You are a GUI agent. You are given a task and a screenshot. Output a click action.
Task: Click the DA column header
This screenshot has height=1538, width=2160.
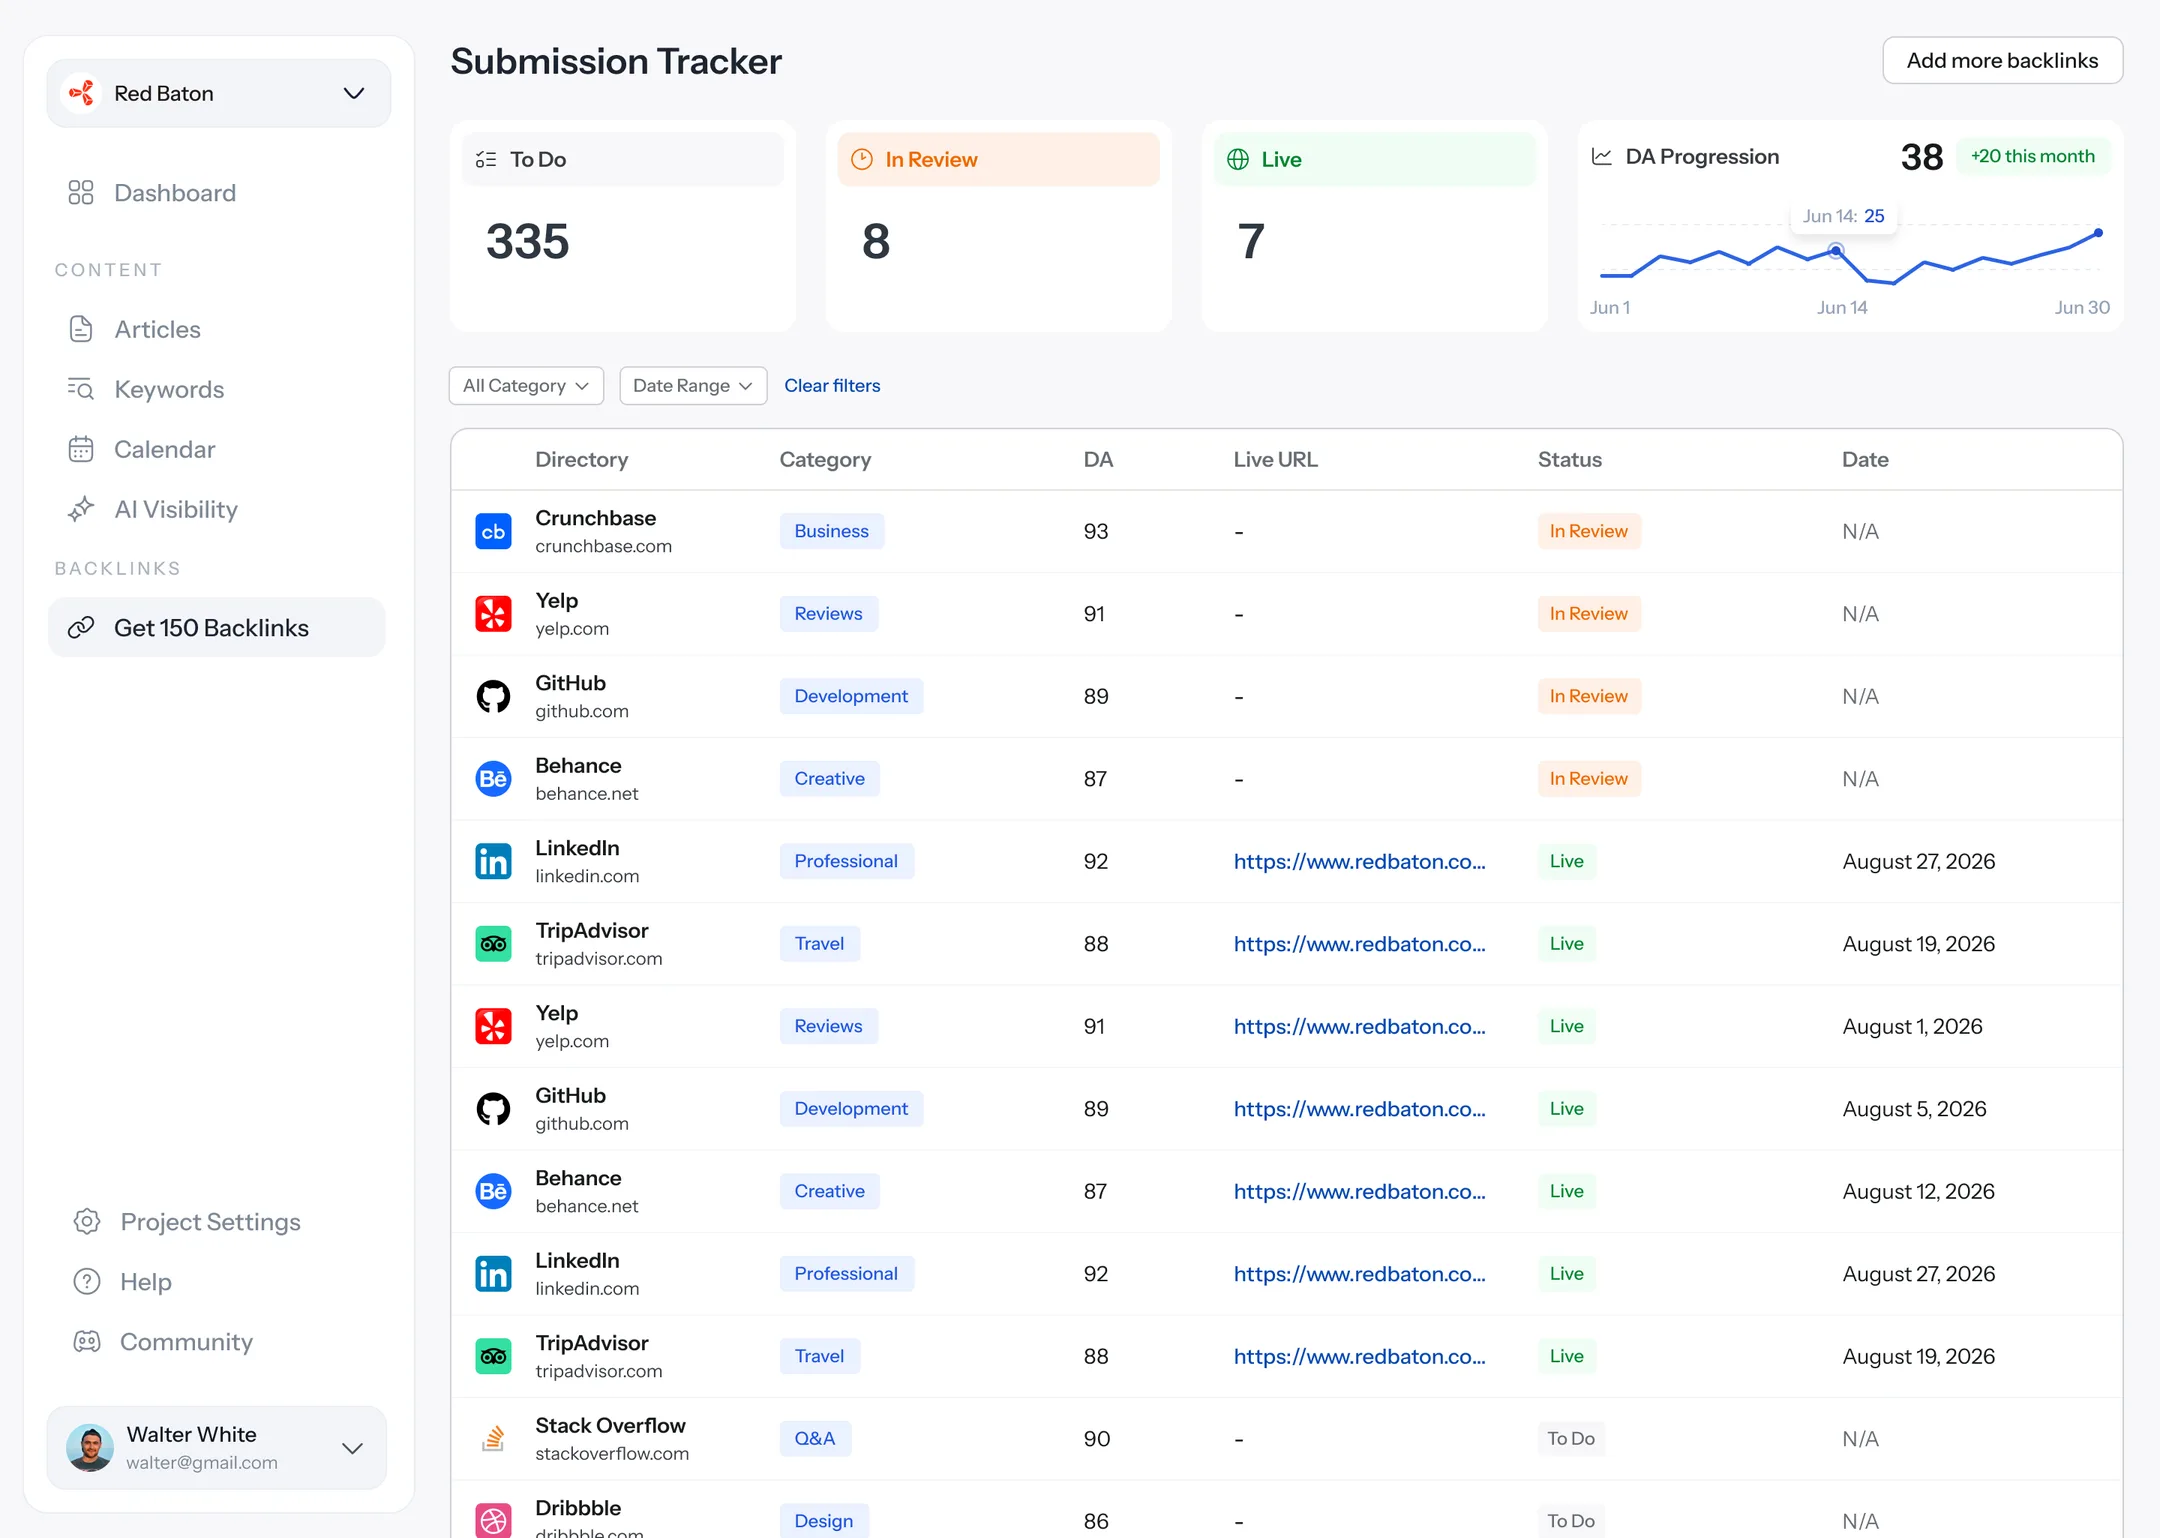1098,459
